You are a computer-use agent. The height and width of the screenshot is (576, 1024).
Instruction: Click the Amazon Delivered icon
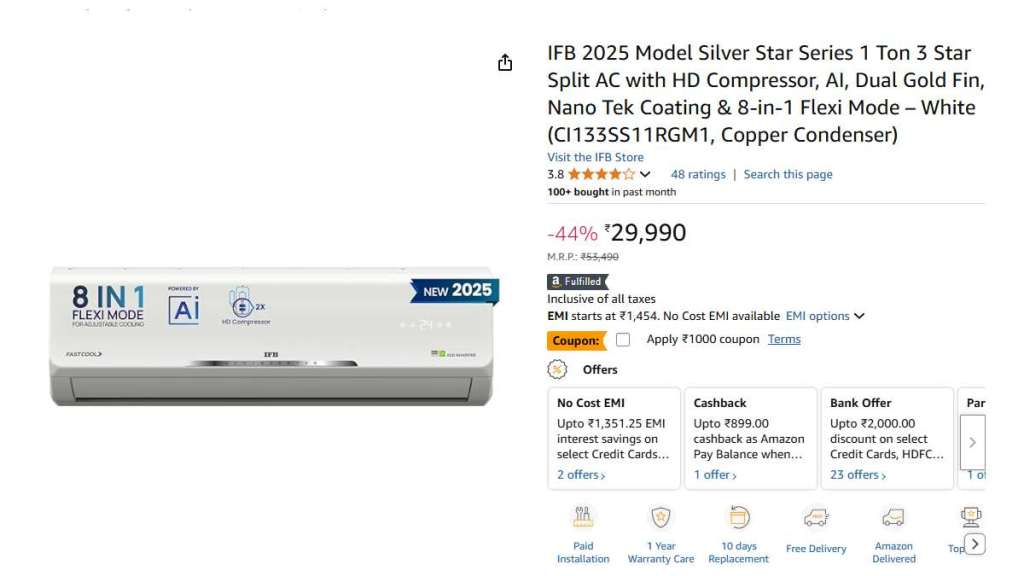tap(893, 517)
